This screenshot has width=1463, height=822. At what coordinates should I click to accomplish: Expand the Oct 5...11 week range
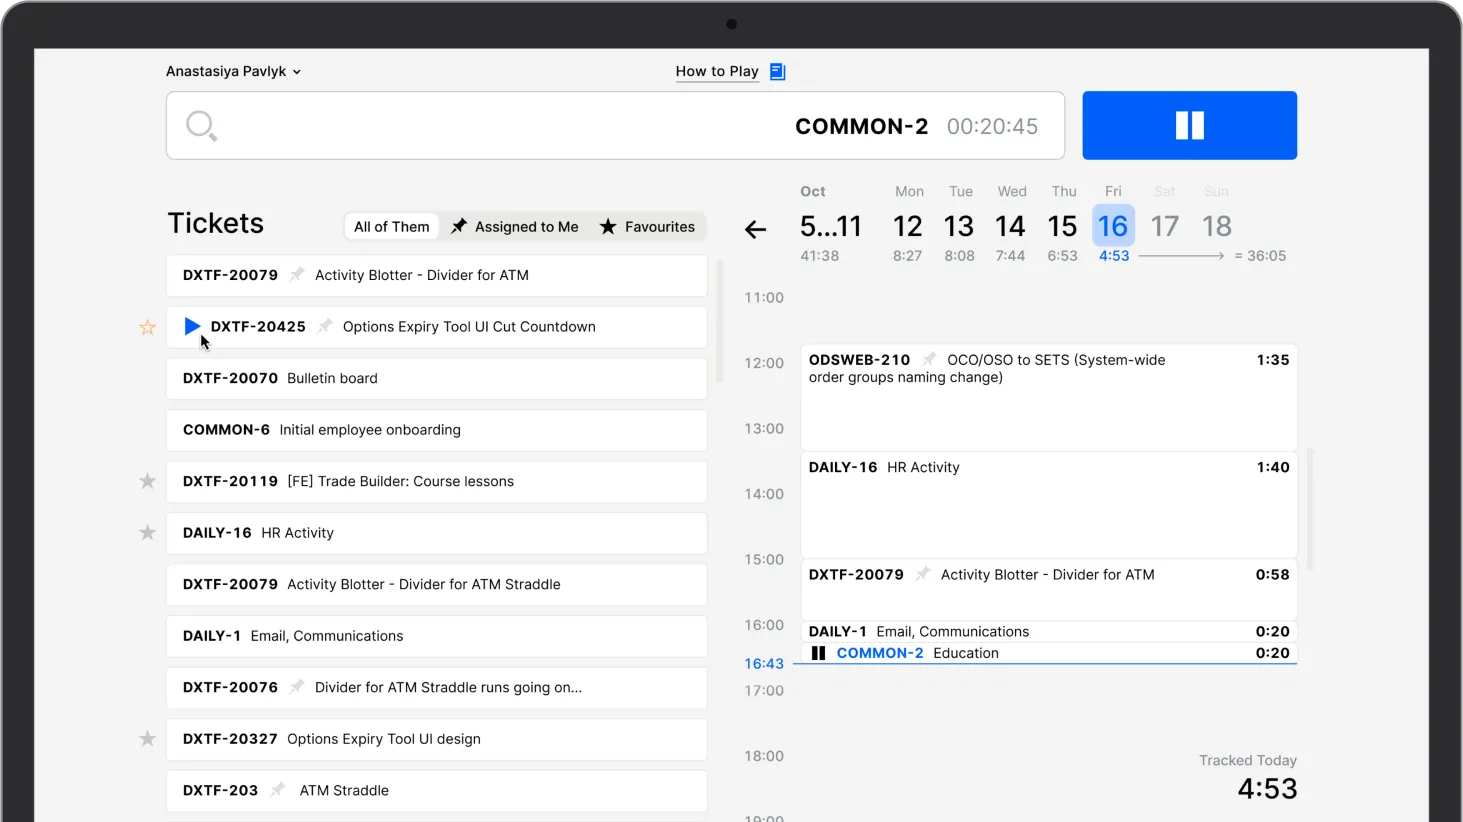831,226
